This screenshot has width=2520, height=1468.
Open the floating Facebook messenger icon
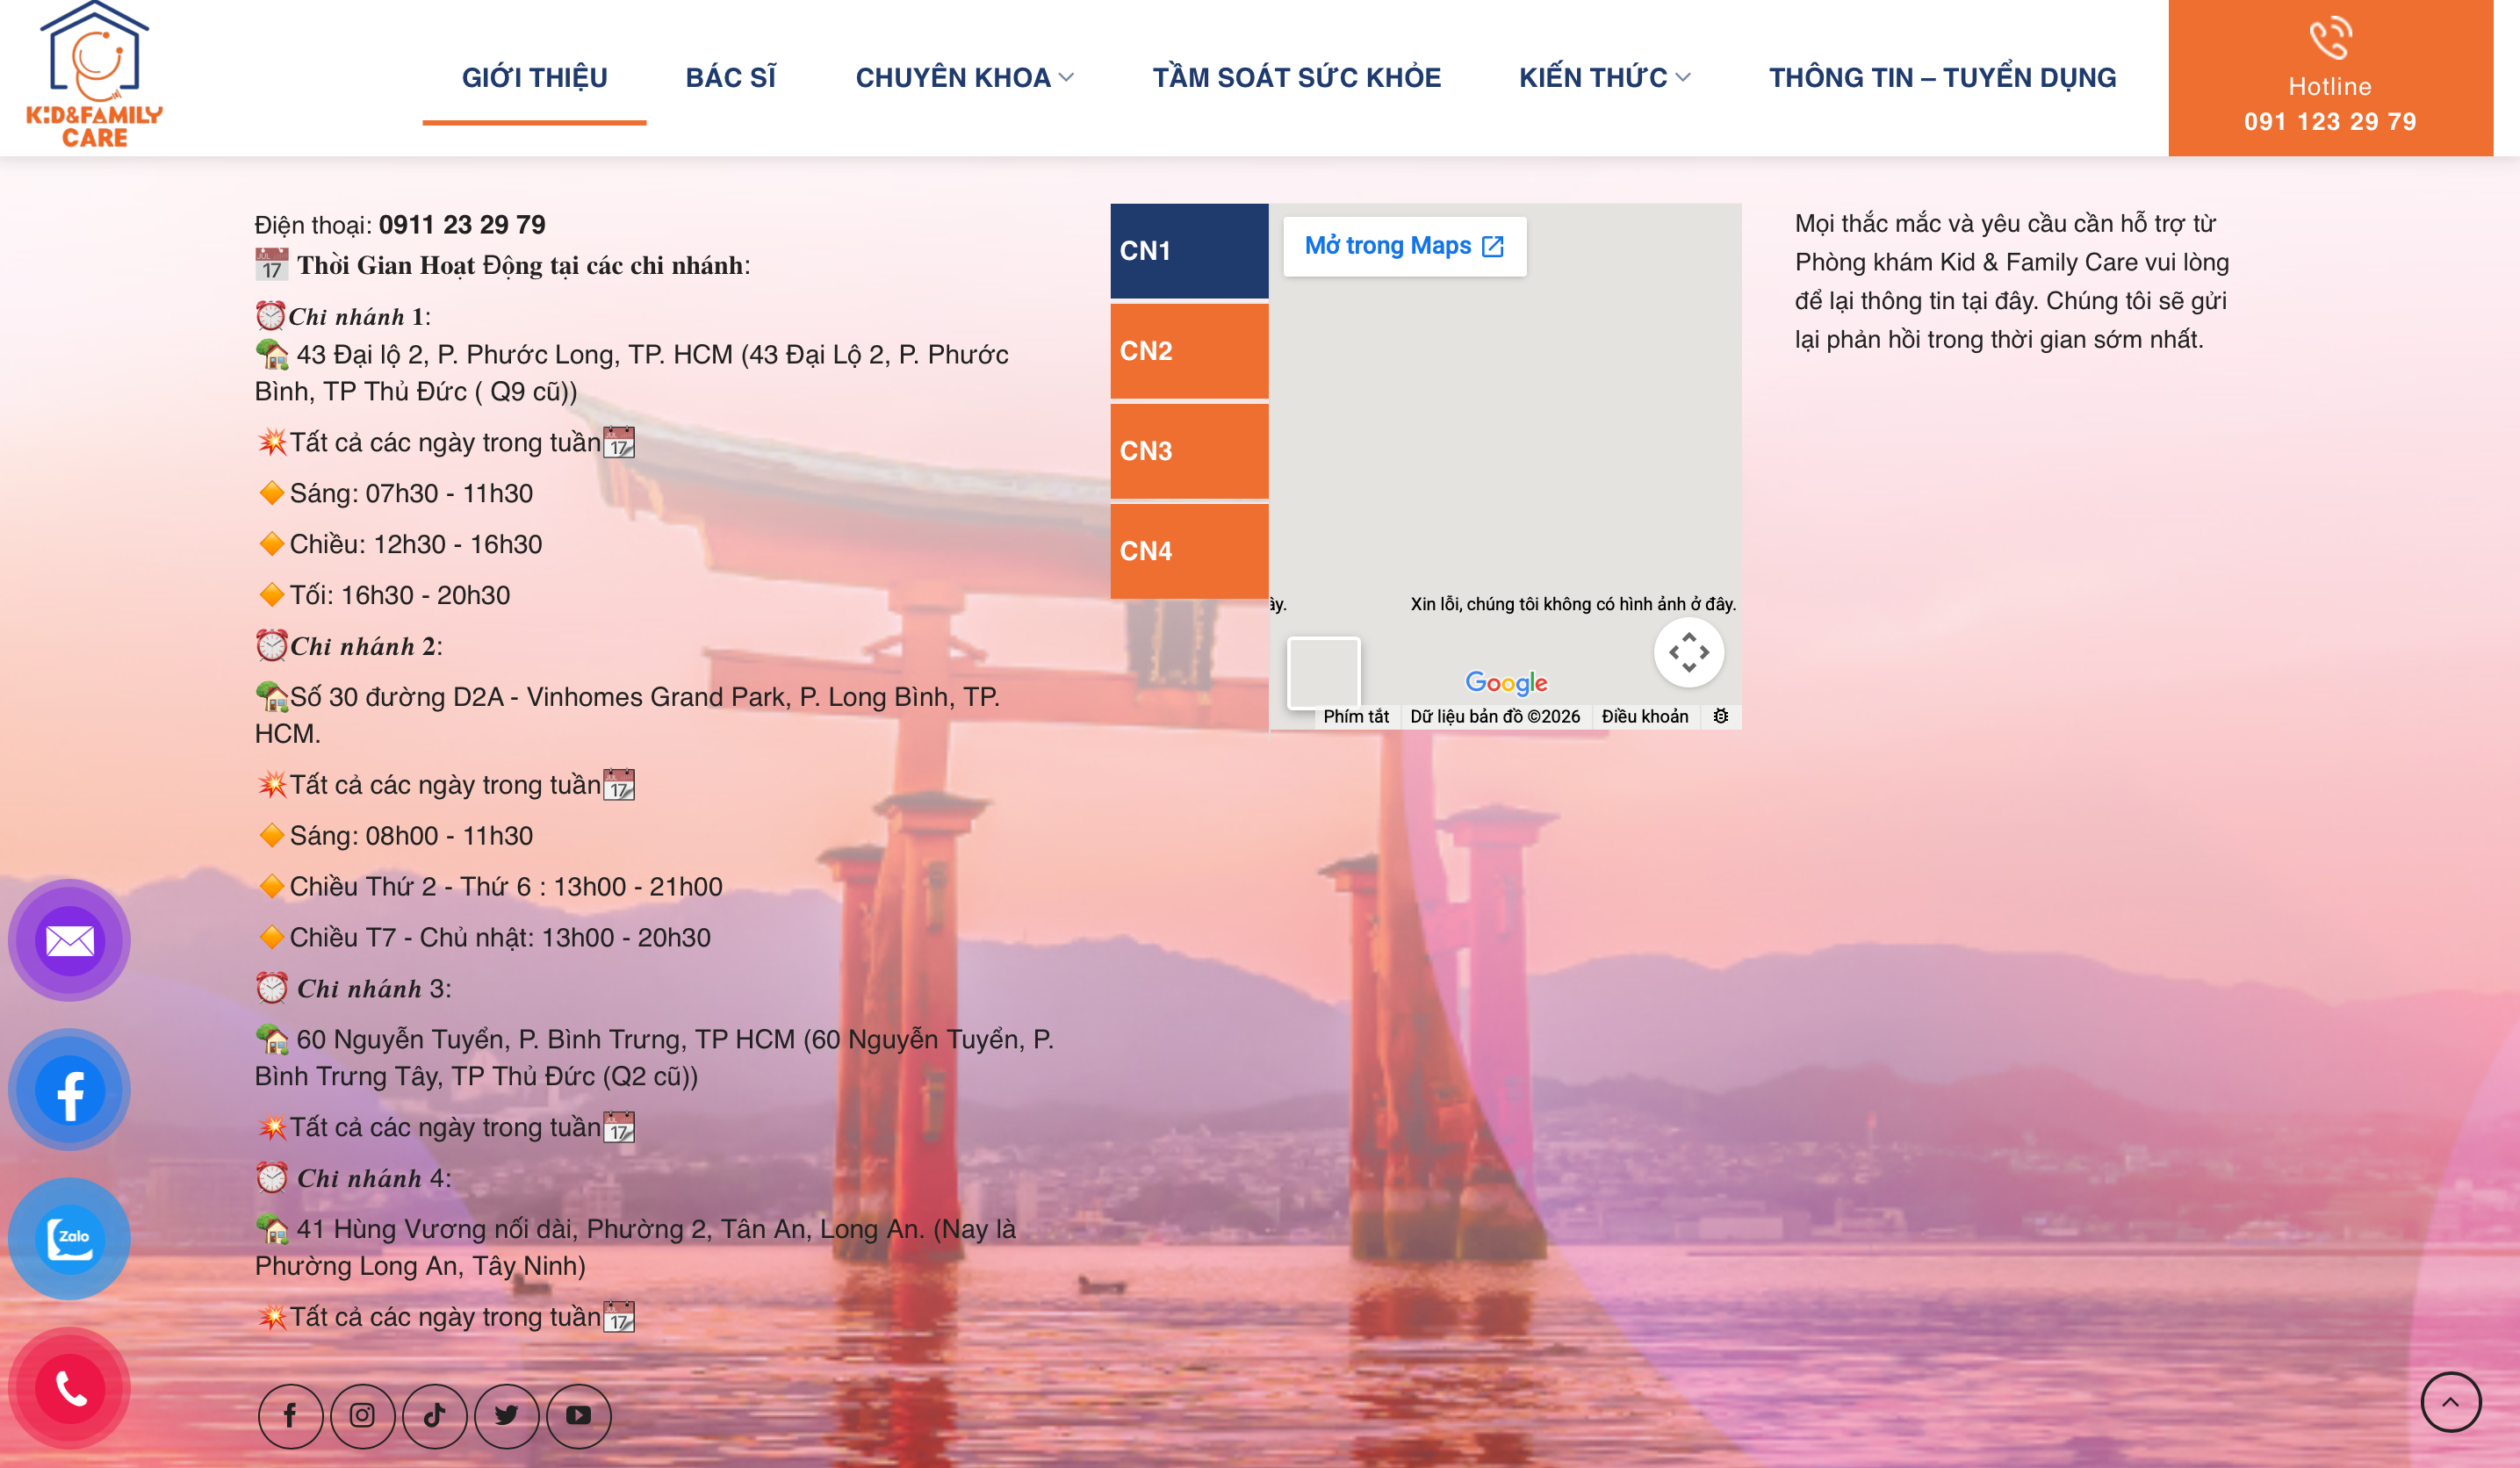(x=70, y=1089)
